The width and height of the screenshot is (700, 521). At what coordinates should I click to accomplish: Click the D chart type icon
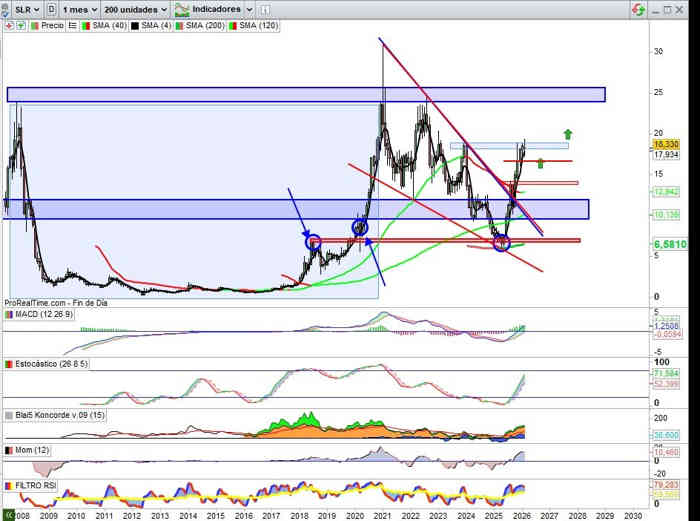[52, 9]
